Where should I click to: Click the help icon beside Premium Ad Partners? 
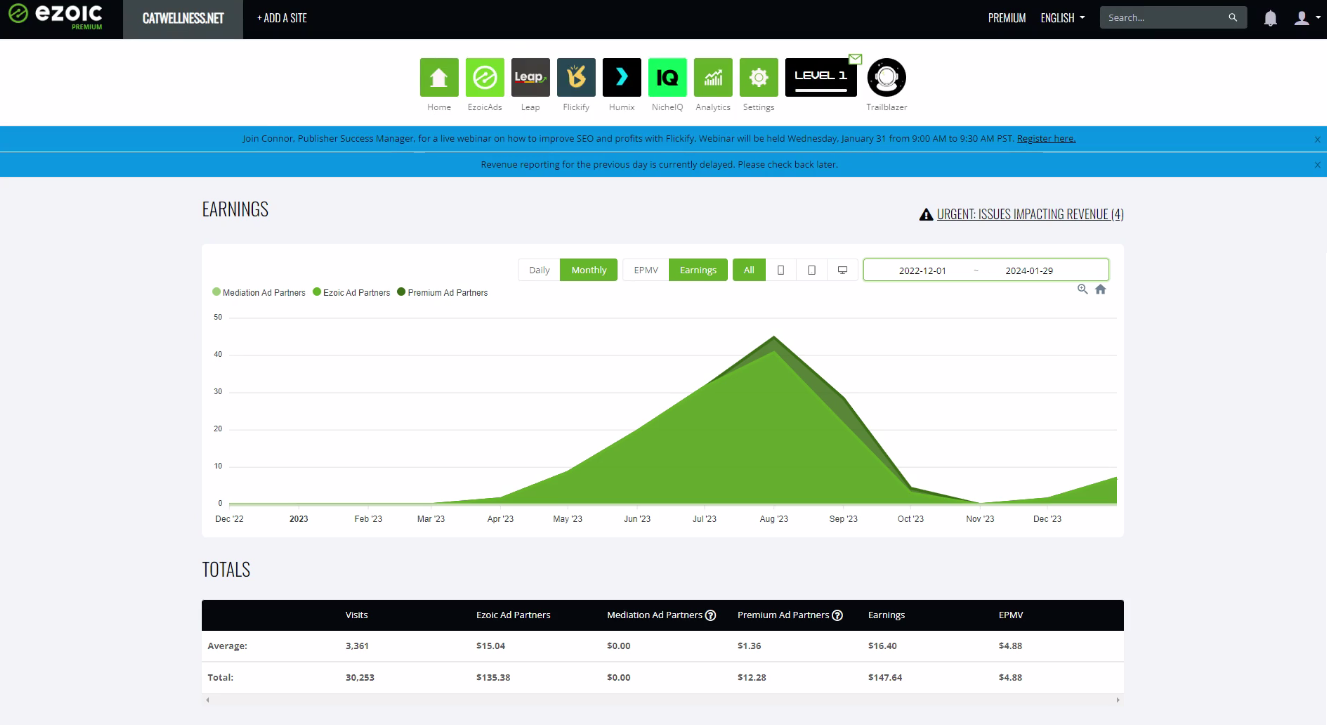[837, 616]
